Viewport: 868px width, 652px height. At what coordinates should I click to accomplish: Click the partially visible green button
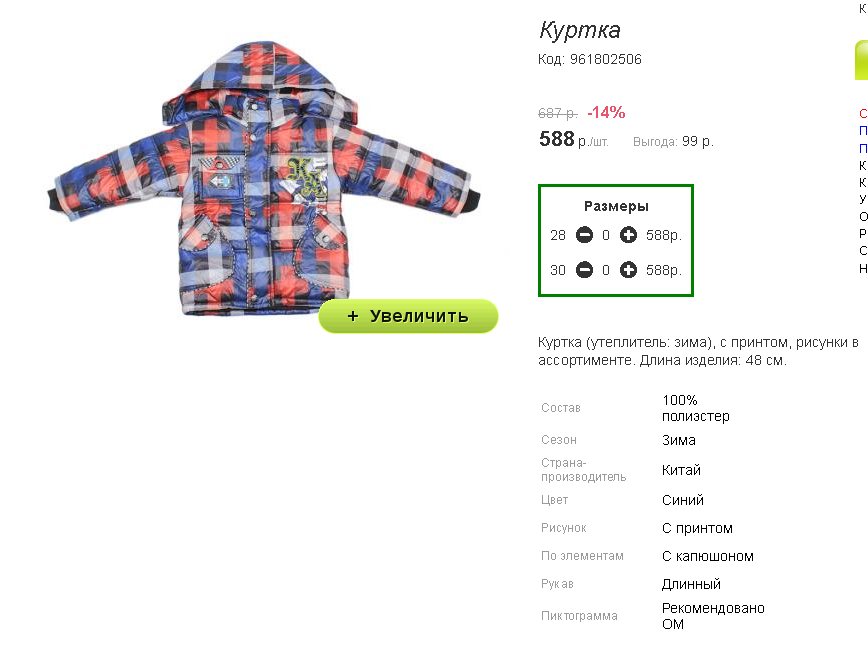point(861,60)
